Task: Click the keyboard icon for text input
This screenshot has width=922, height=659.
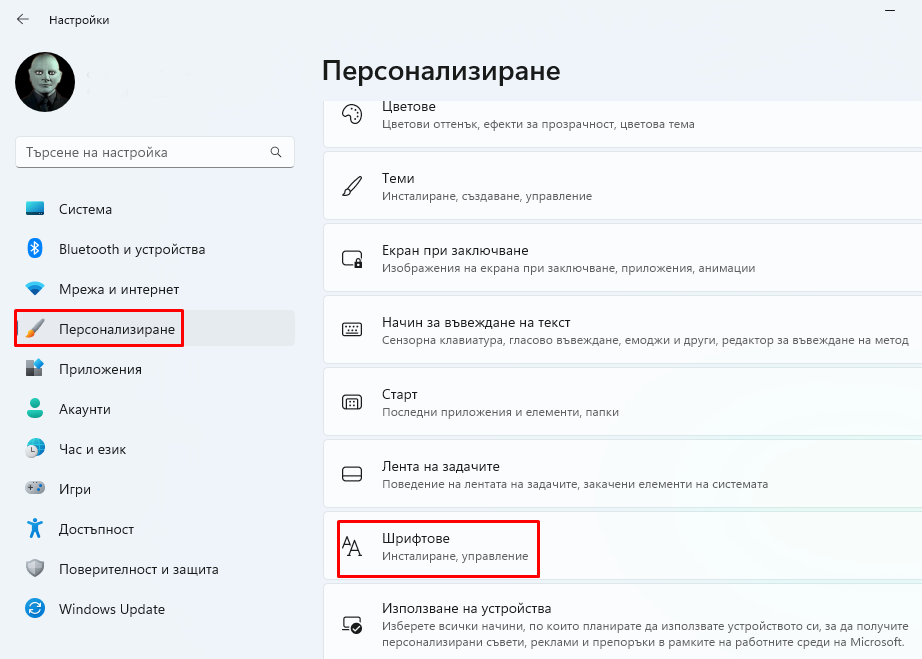Action: click(x=352, y=329)
